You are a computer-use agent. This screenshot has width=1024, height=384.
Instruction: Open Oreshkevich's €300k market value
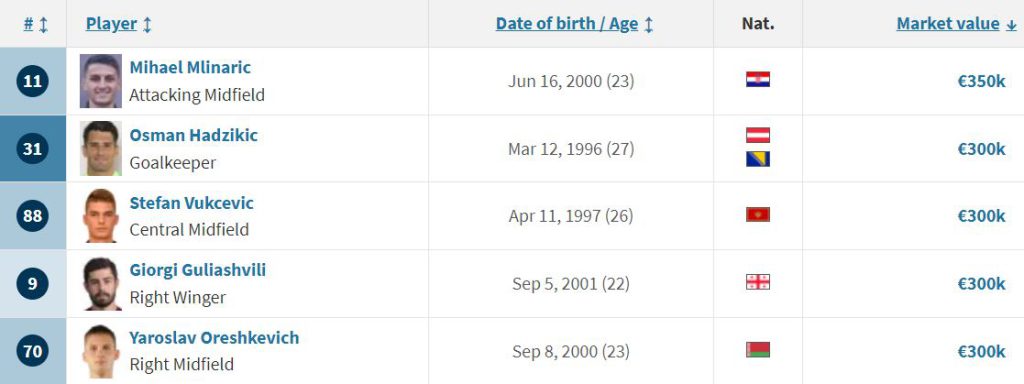[982, 351]
